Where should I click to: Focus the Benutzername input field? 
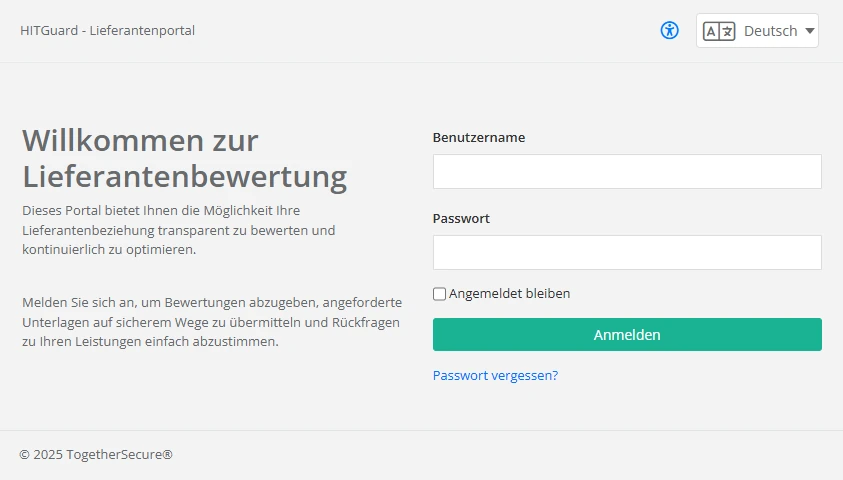pyautogui.click(x=627, y=172)
